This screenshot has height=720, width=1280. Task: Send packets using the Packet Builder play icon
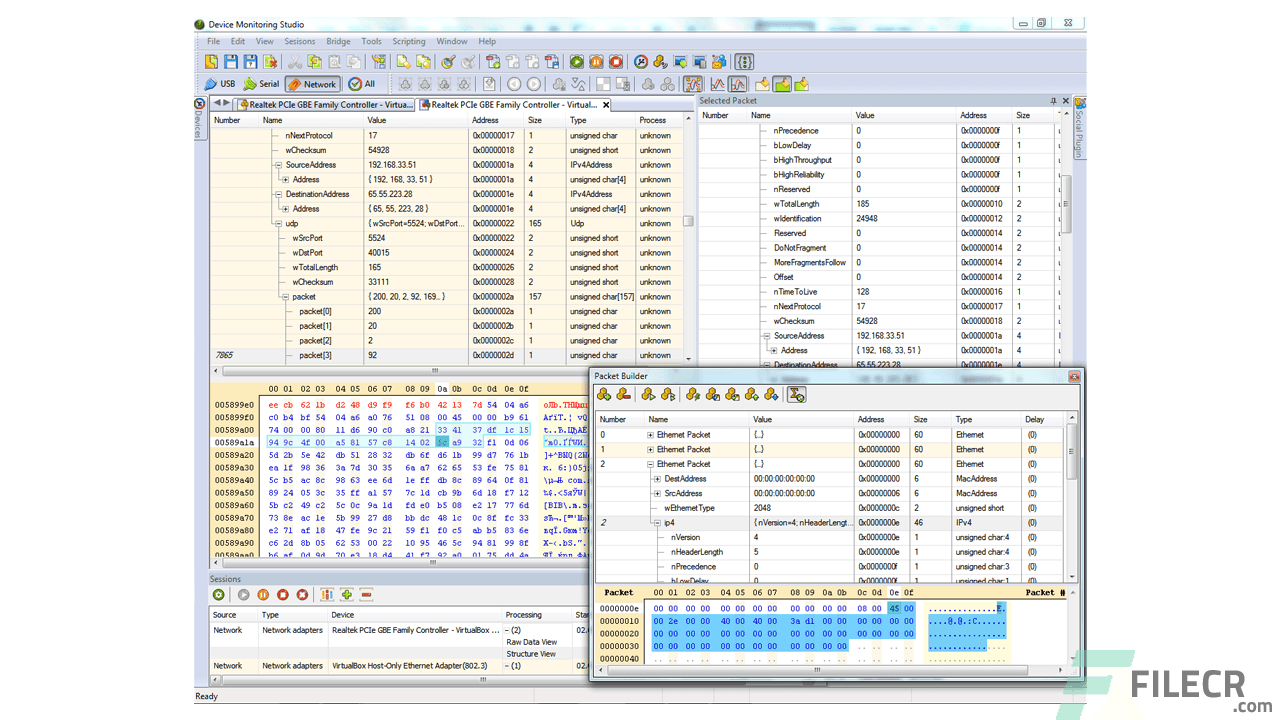tap(647, 394)
